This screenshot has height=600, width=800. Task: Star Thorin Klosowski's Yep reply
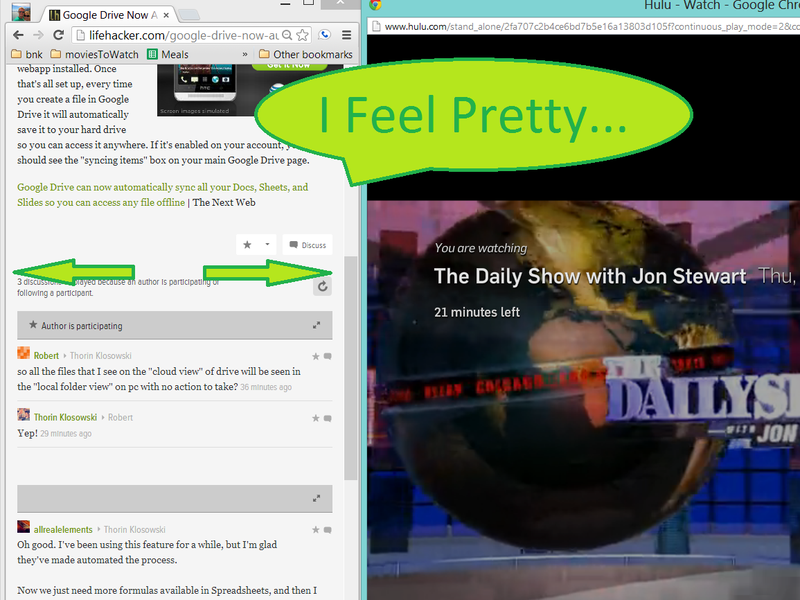pos(316,418)
